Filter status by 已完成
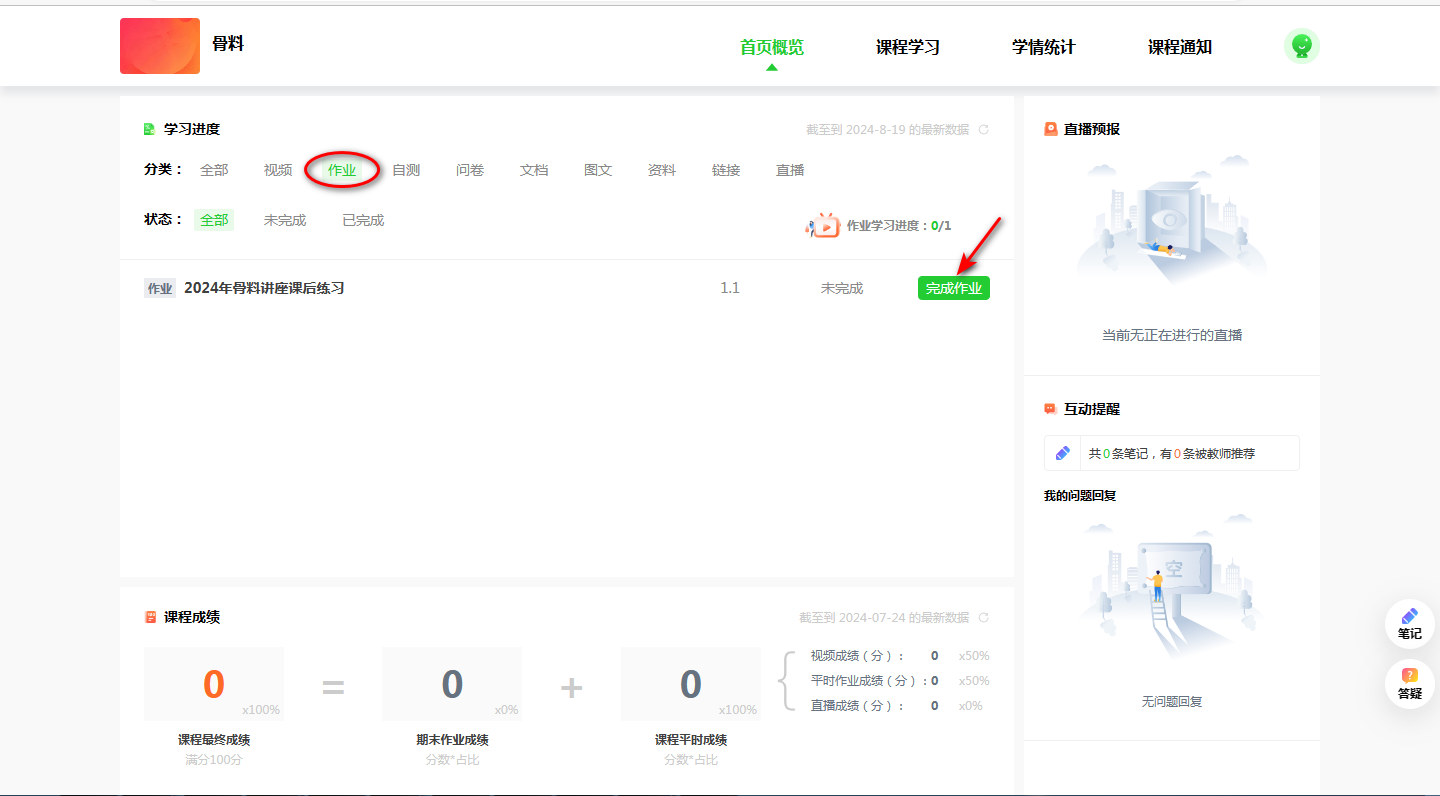 coord(363,220)
